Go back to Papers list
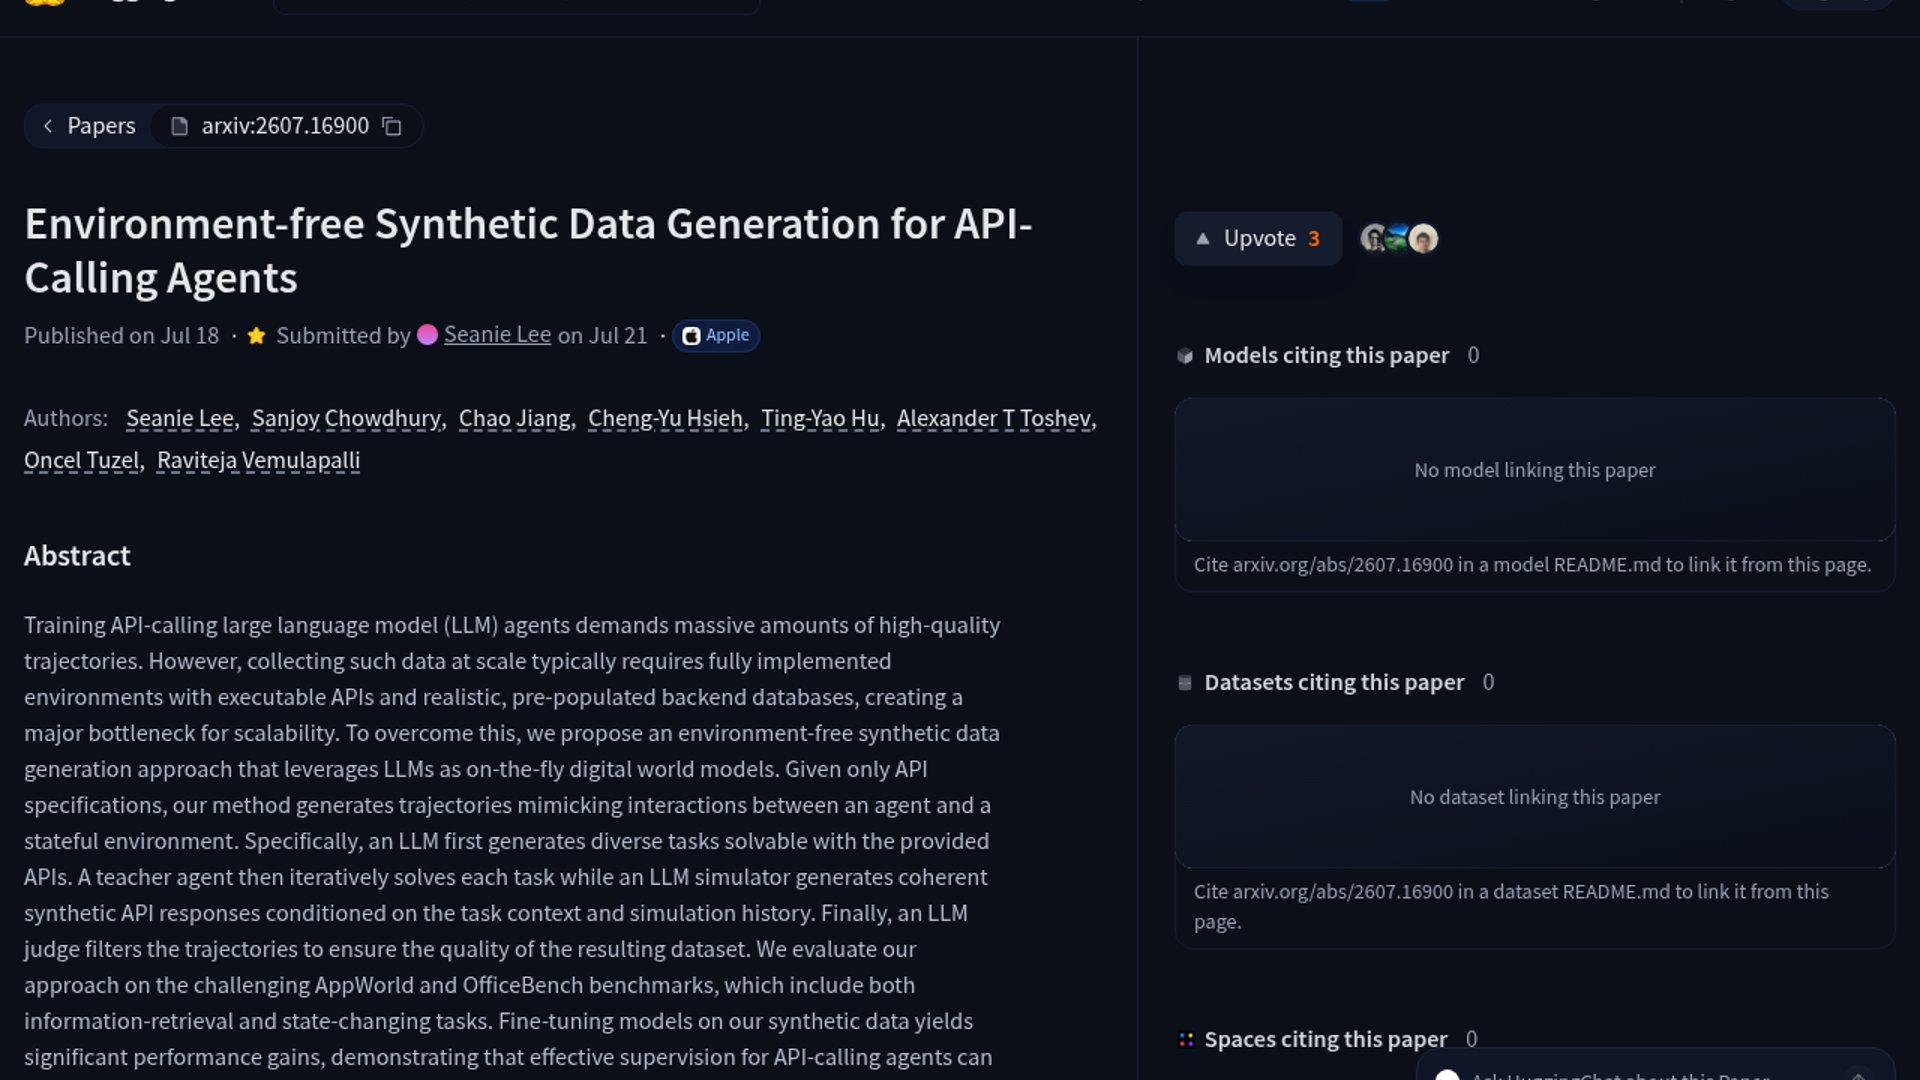 tap(89, 126)
